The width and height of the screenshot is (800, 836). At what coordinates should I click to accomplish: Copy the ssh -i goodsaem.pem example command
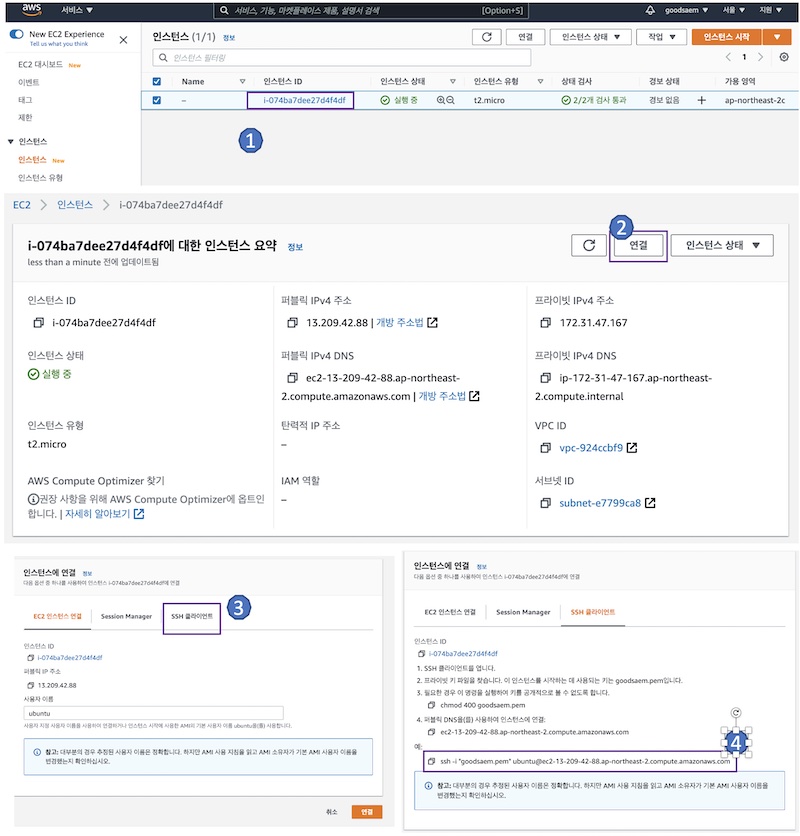pos(431,761)
